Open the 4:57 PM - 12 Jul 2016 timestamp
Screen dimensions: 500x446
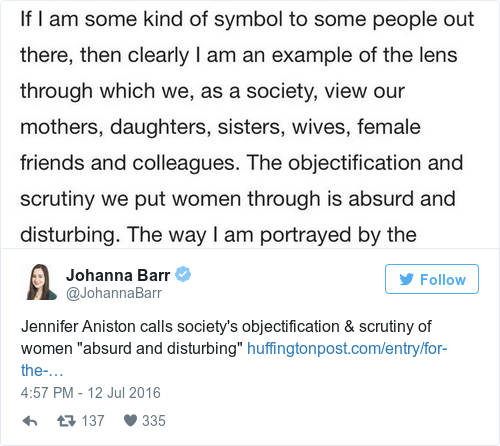[x=91, y=393]
